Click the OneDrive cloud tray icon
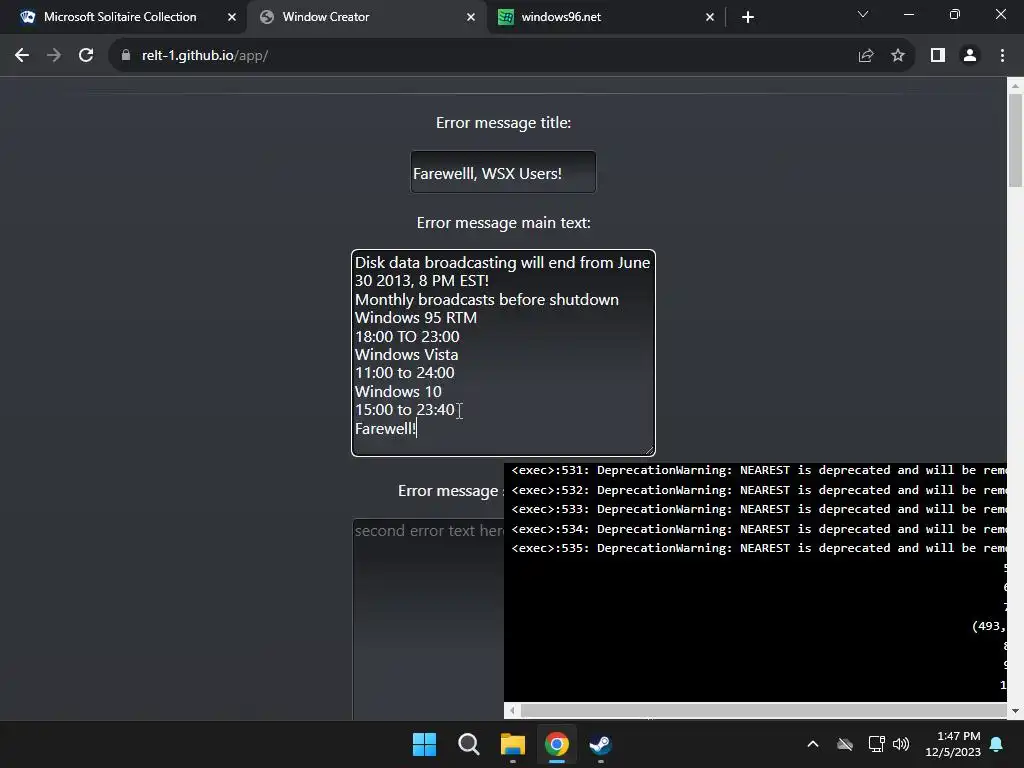The height and width of the screenshot is (768, 1024). [845, 744]
